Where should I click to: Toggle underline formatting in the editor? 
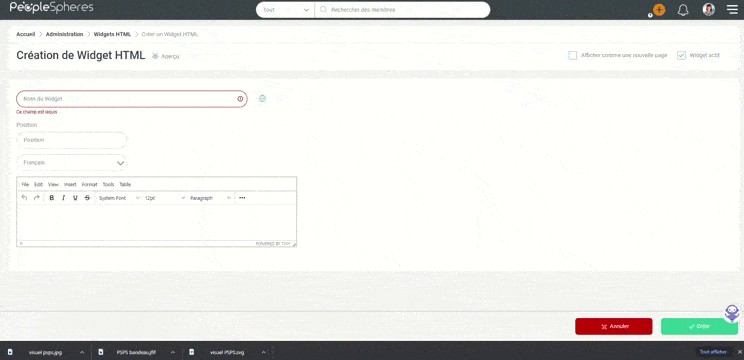point(75,198)
